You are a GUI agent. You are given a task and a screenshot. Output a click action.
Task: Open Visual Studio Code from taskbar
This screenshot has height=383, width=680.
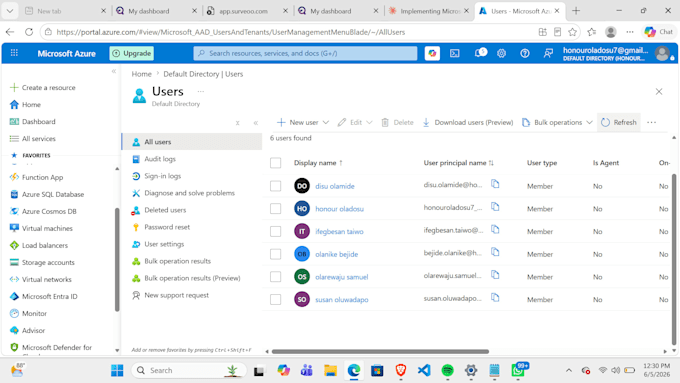424,370
